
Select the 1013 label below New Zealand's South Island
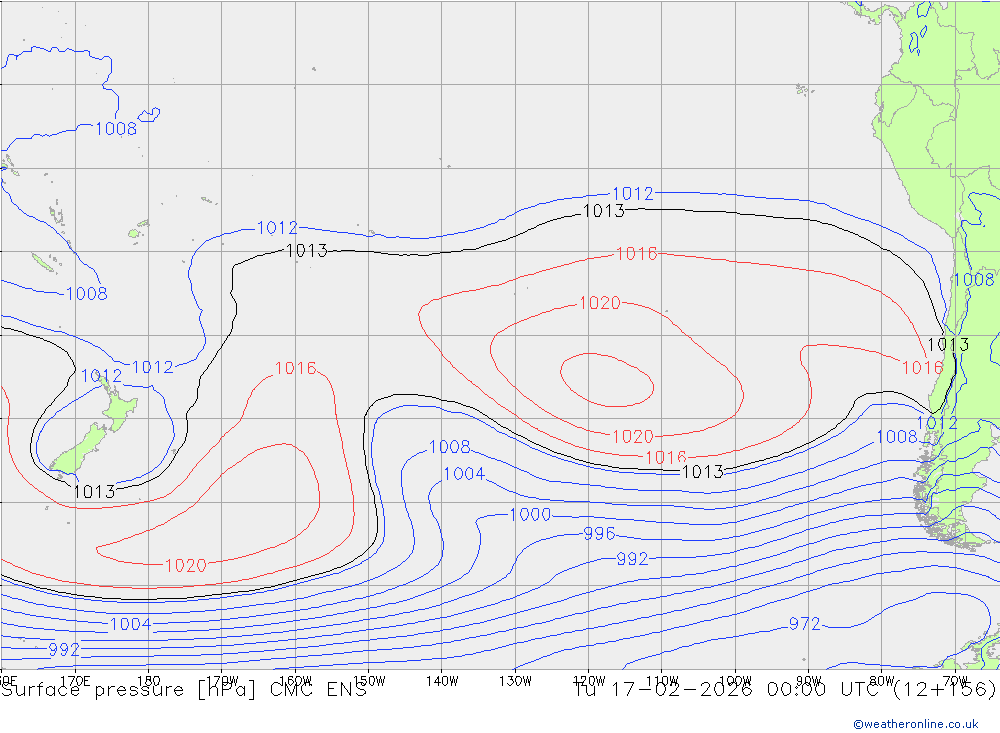94,492
